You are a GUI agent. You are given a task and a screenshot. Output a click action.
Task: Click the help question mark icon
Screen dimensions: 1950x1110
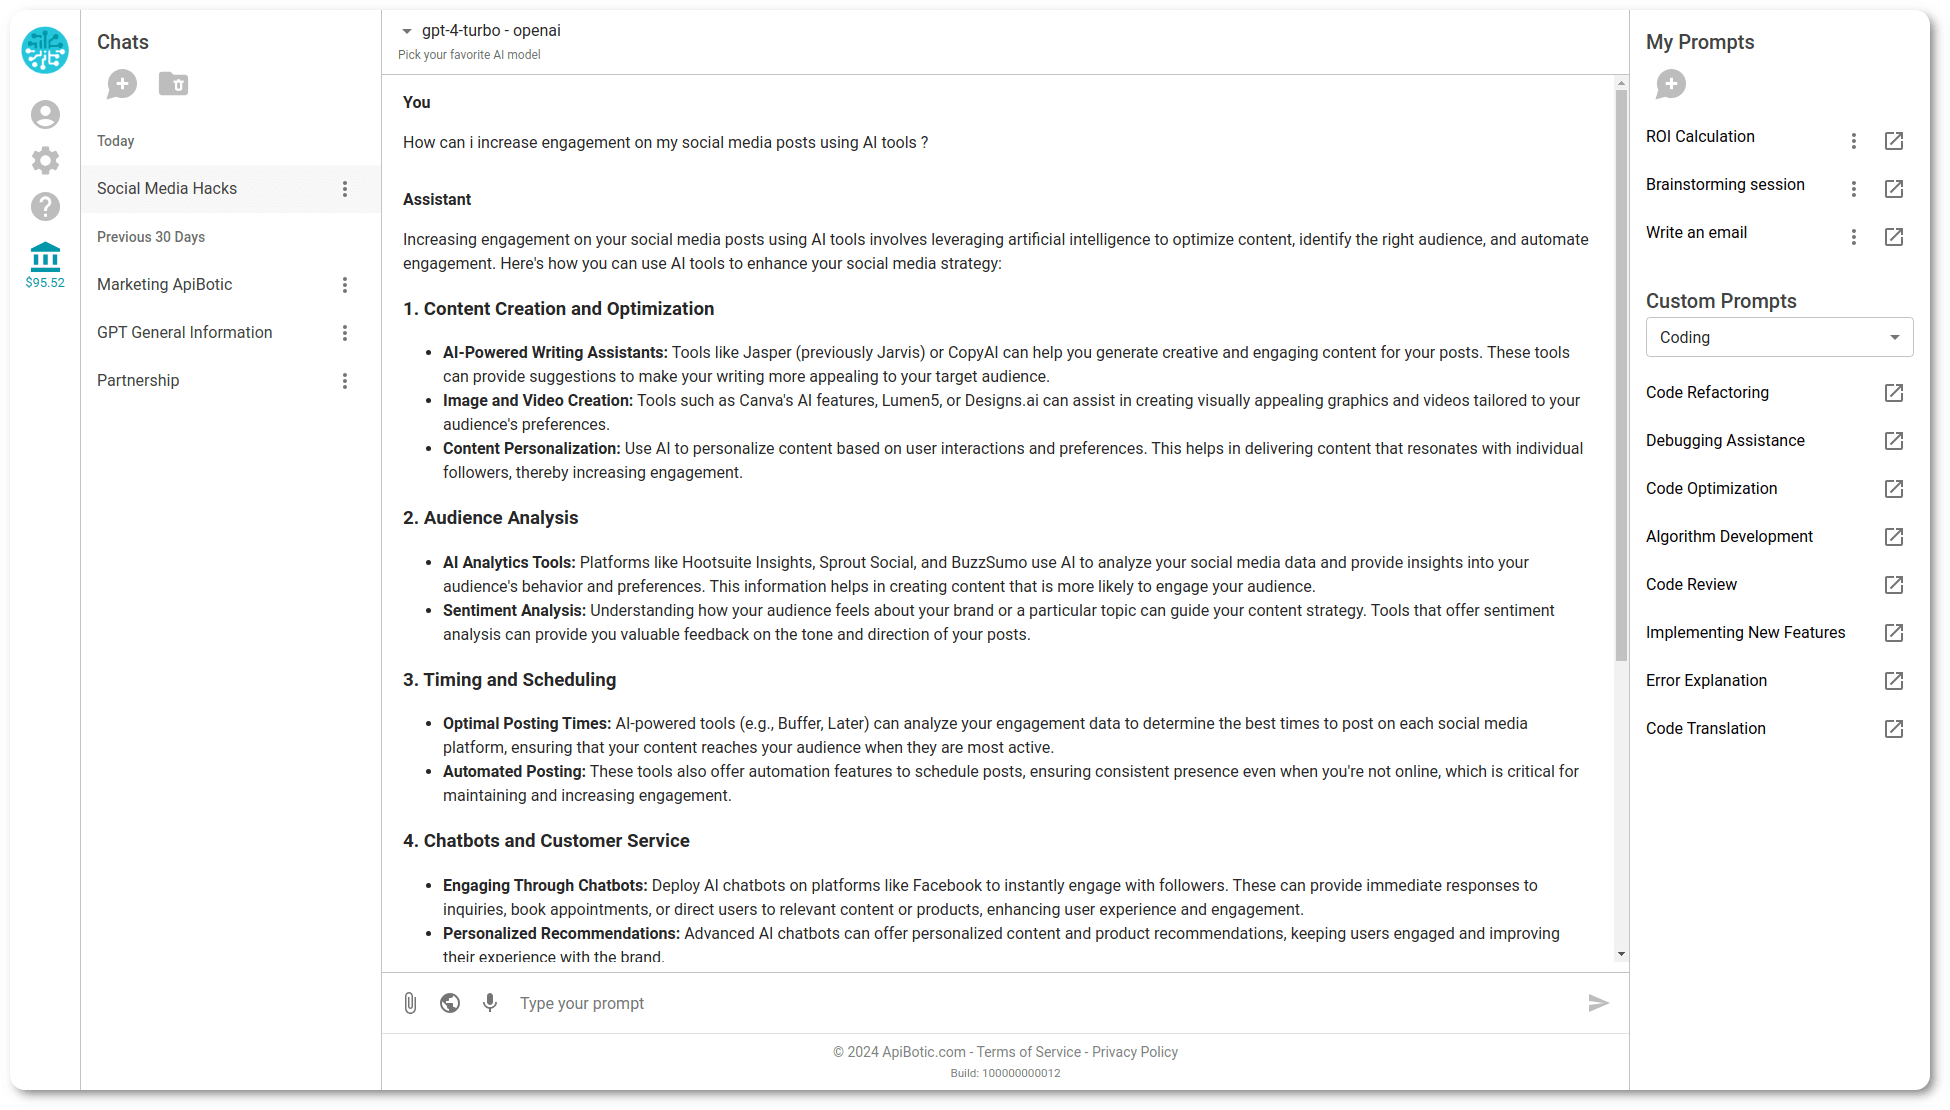[44, 208]
